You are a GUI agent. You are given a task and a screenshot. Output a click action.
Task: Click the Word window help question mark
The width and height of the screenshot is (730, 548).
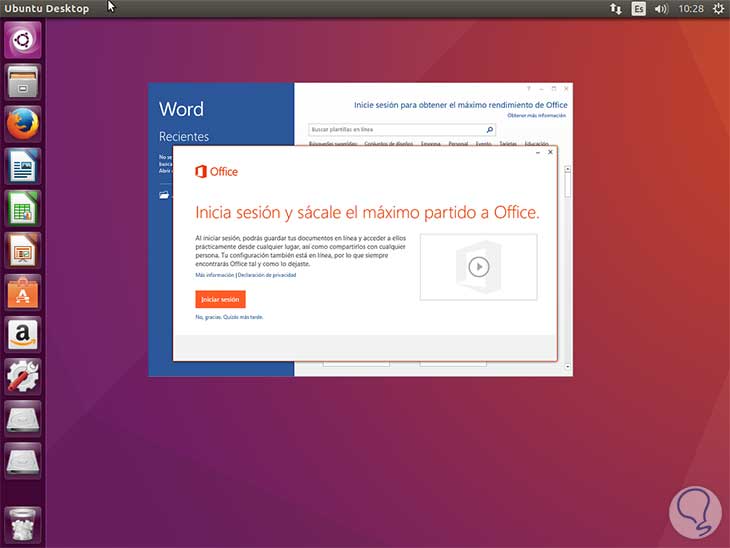528,88
